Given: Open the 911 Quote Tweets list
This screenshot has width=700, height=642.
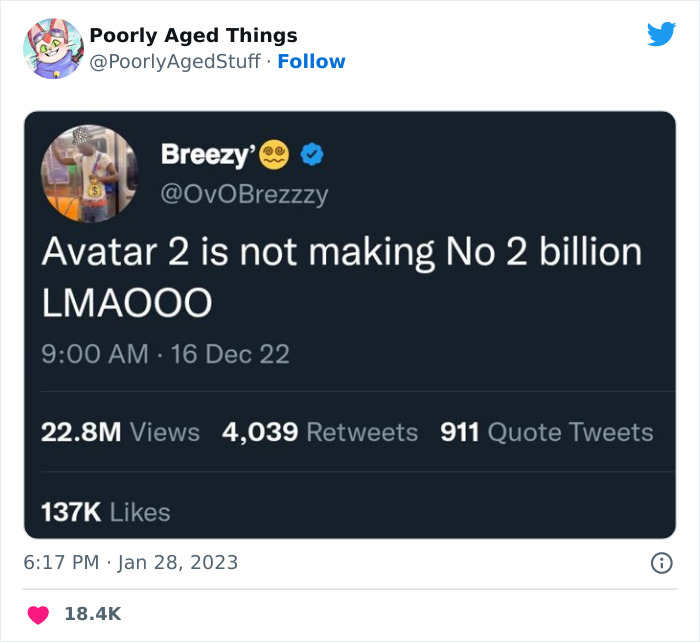Looking at the screenshot, I should [546, 432].
